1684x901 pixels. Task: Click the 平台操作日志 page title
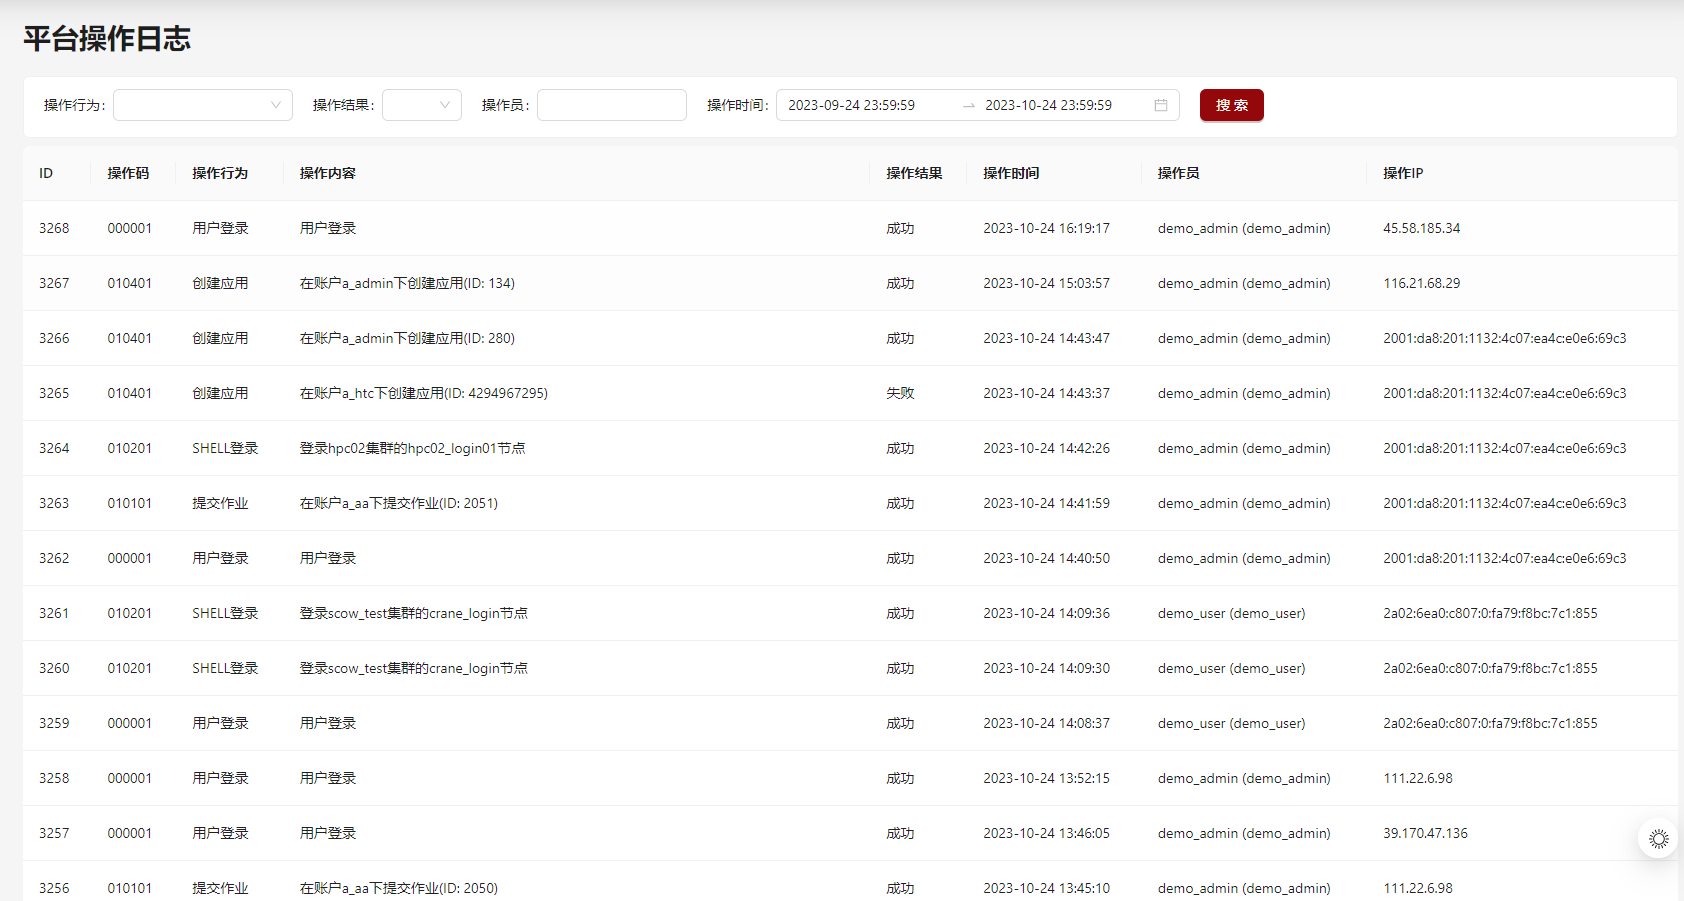pos(107,39)
